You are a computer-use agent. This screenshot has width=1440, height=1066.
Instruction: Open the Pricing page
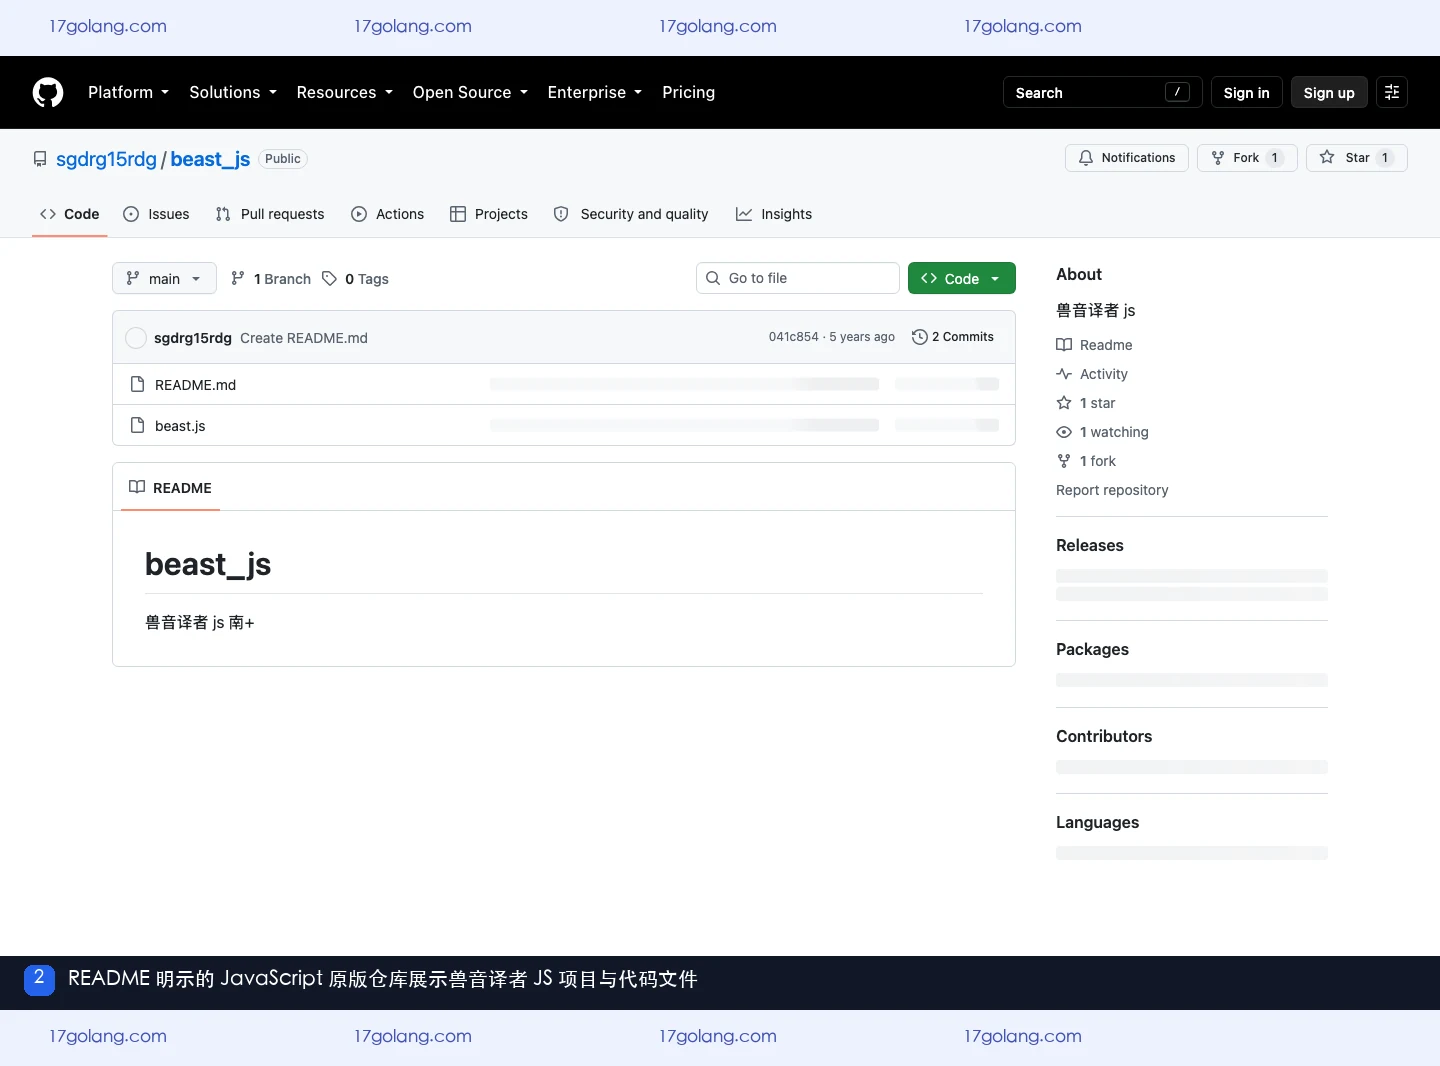688,92
